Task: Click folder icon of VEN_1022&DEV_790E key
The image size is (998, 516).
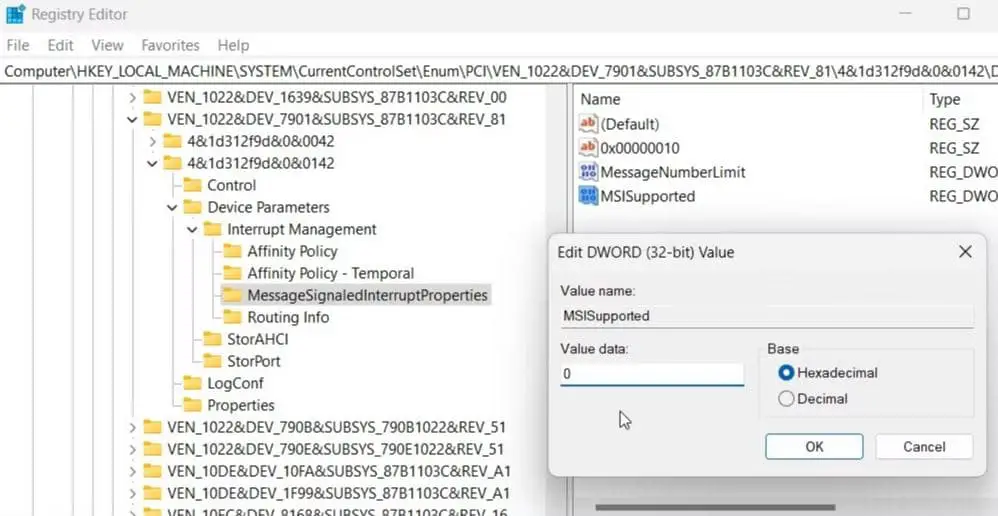Action: pyautogui.click(x=152, y=449)
